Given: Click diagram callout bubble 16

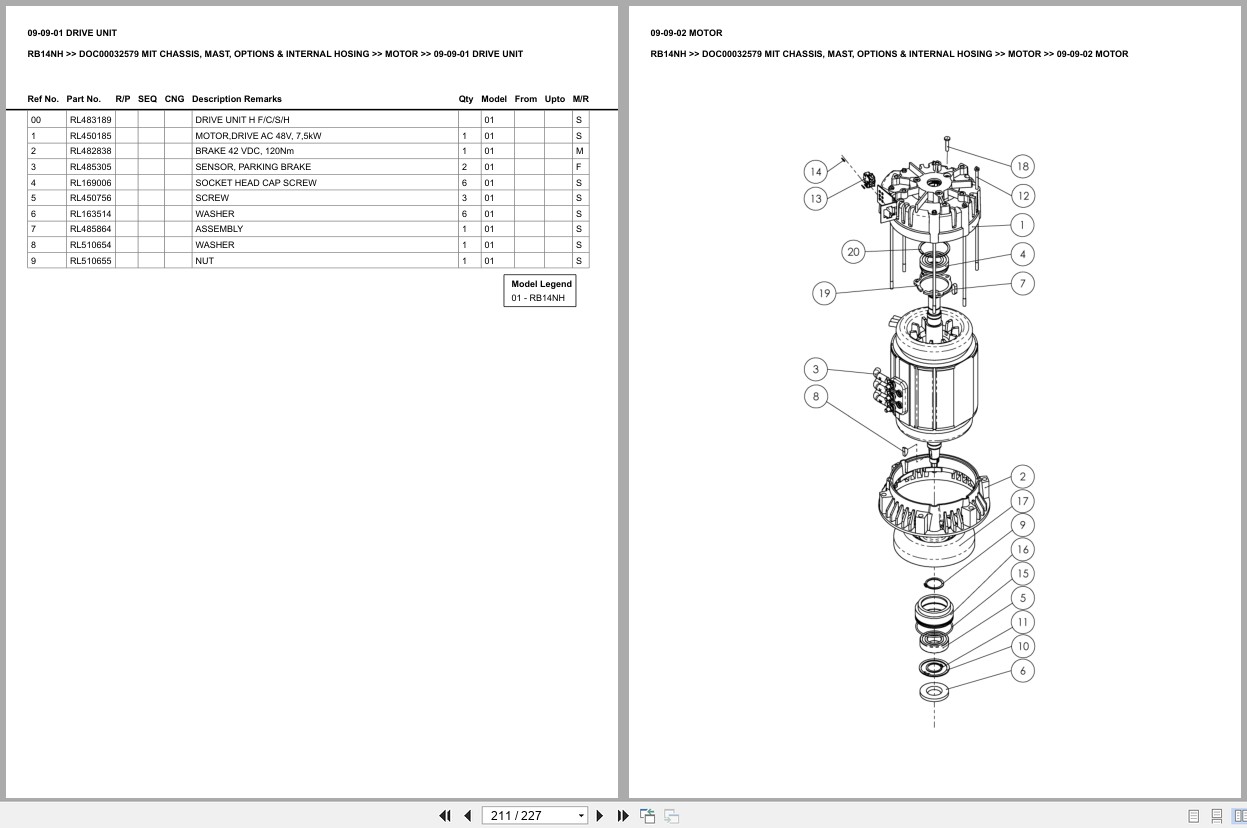Looking at the screenshot, I should pyautogui.click(x=1022, y=549).
